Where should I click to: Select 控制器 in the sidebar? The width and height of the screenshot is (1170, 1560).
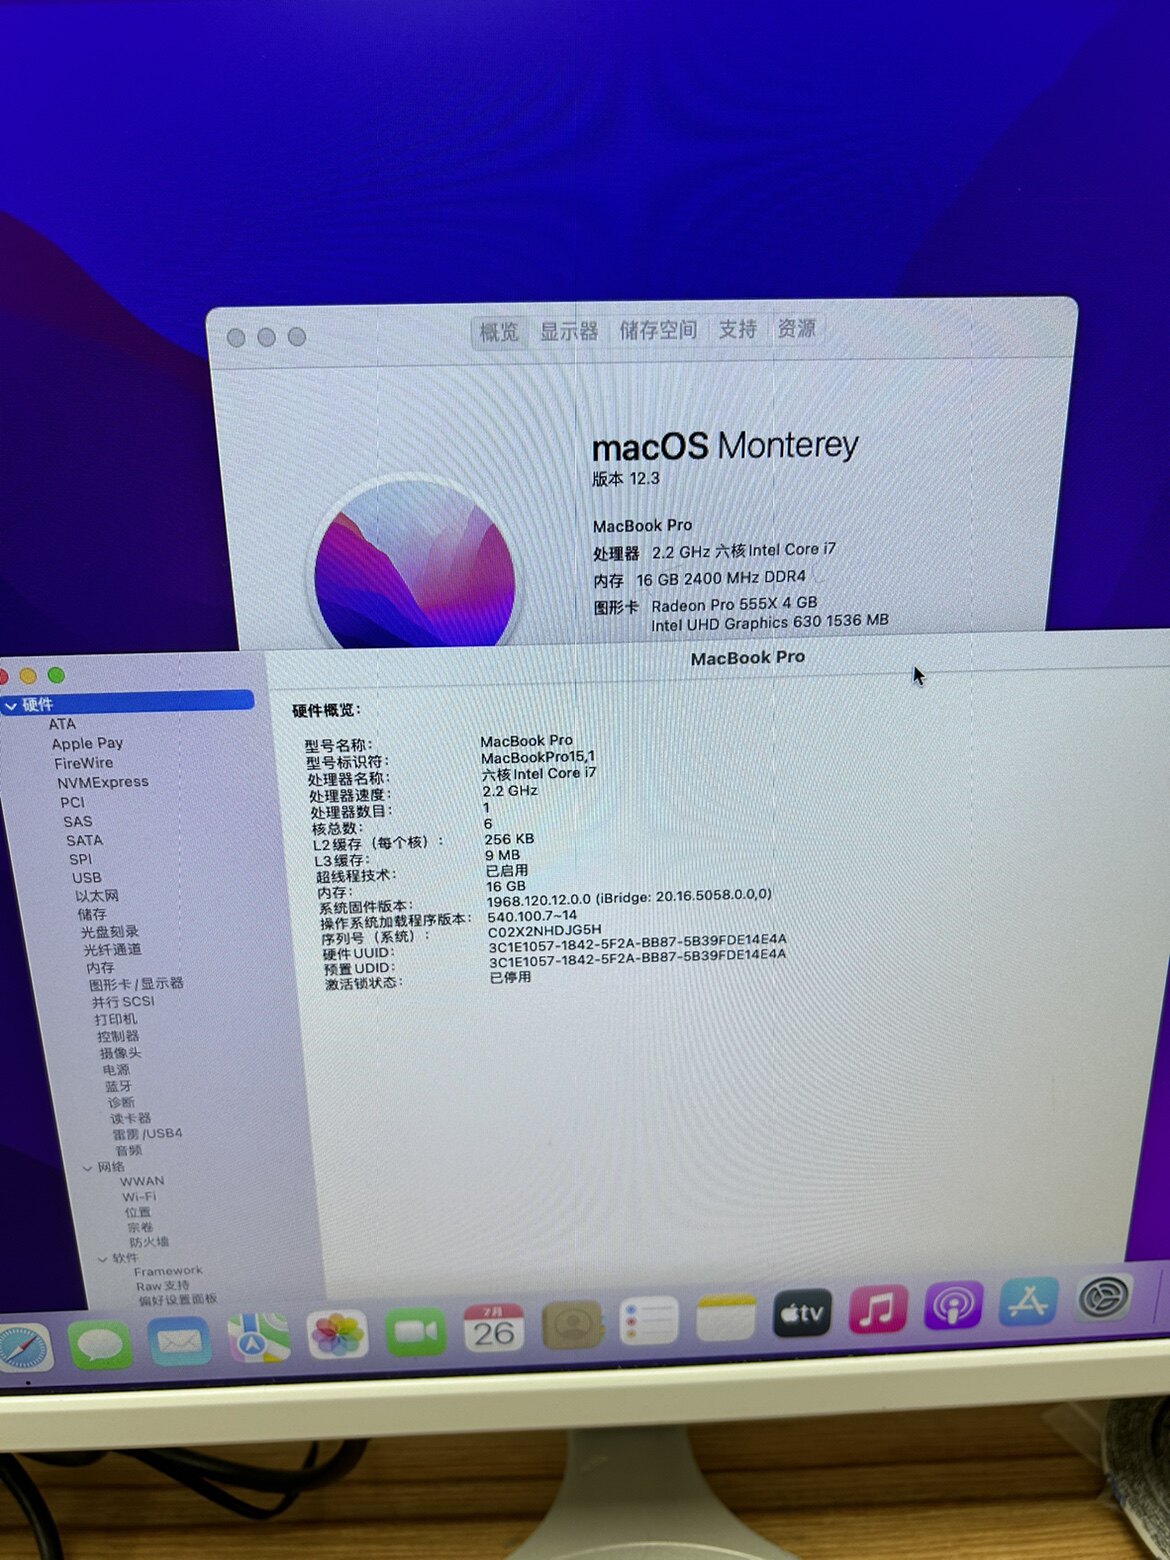pyautogui.click(x=118, y=1036)
